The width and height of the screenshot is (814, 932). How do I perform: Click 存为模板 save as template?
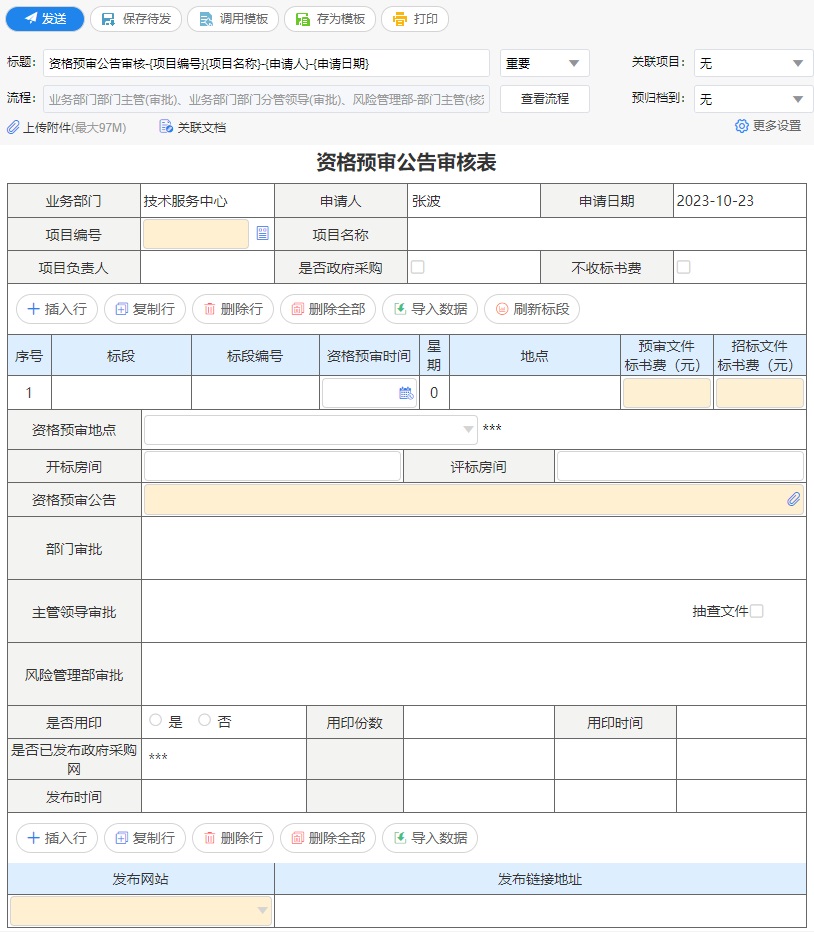pyautogui.click(x=331, y=19)
